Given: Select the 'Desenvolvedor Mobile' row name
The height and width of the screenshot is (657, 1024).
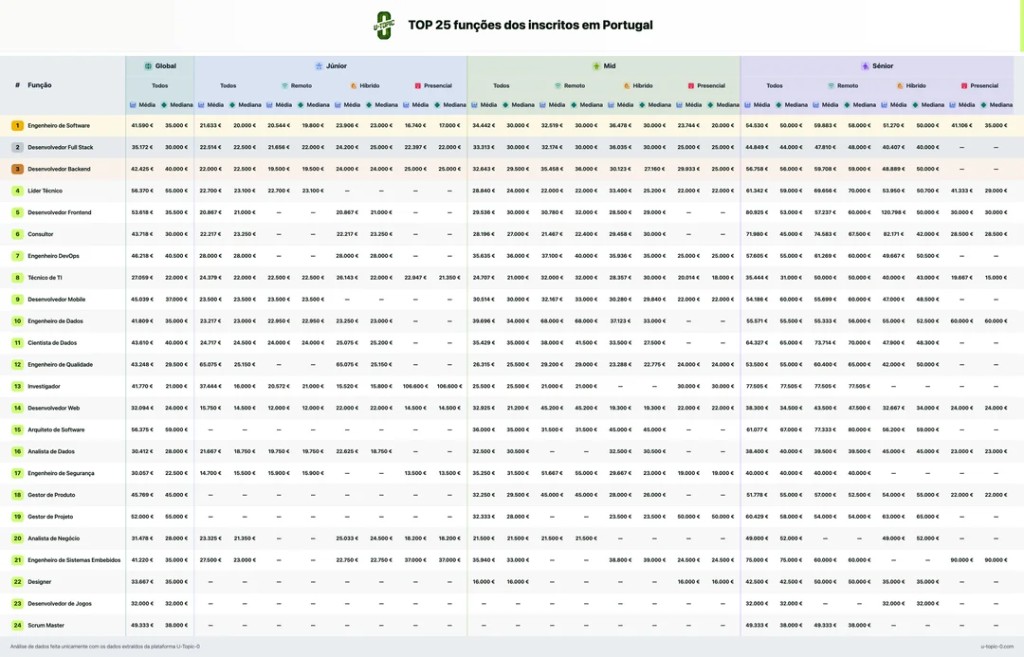Looking at the screenshot, I should pyautogui.click(x=57, y=300).
